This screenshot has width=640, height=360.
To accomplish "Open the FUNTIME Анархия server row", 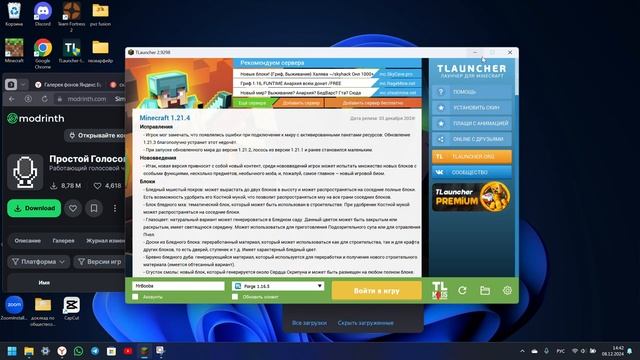I will click(x=327, y=83).
